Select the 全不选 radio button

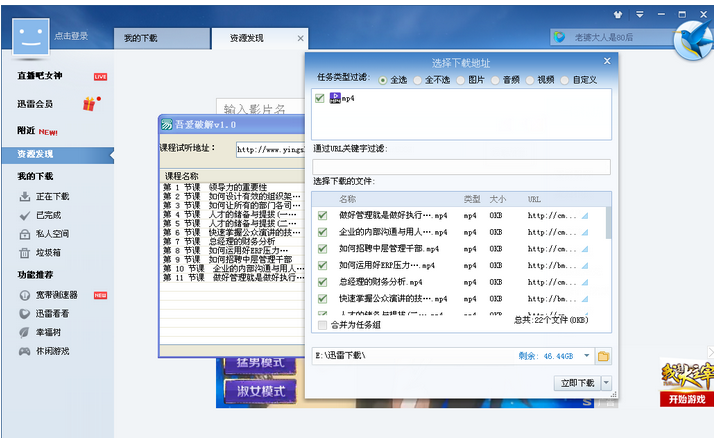[418, 80]
